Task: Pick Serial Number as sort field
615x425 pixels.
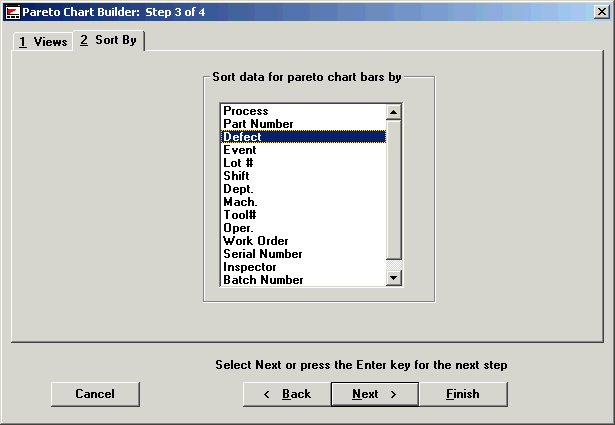Action: pos(262,254)
